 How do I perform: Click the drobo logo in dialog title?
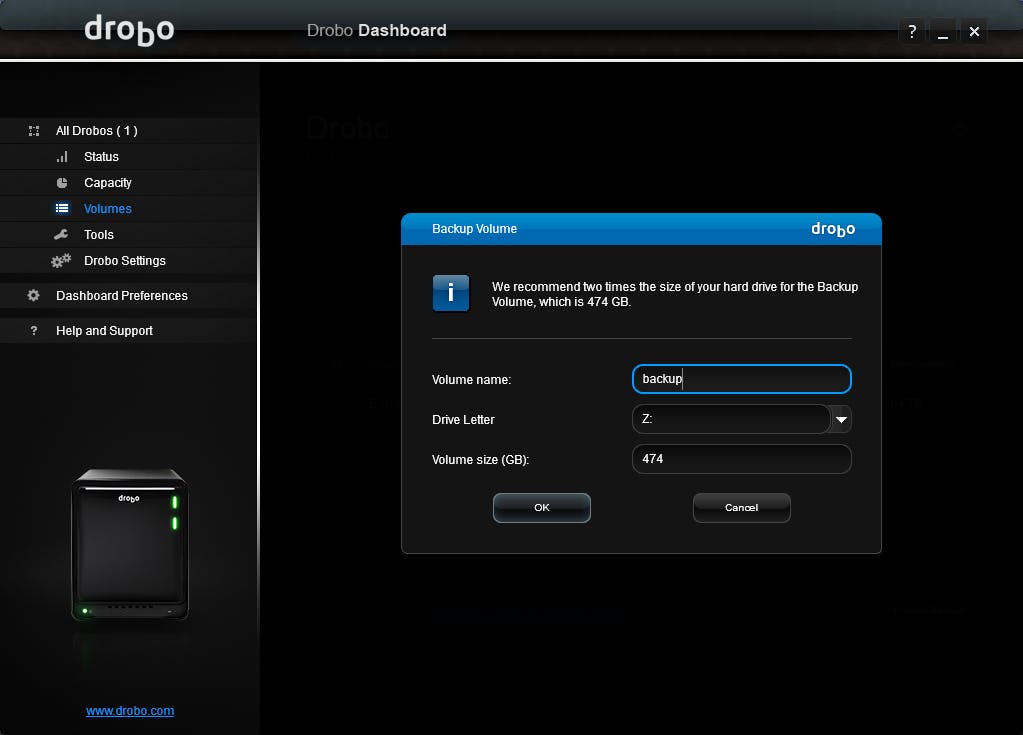833,230
